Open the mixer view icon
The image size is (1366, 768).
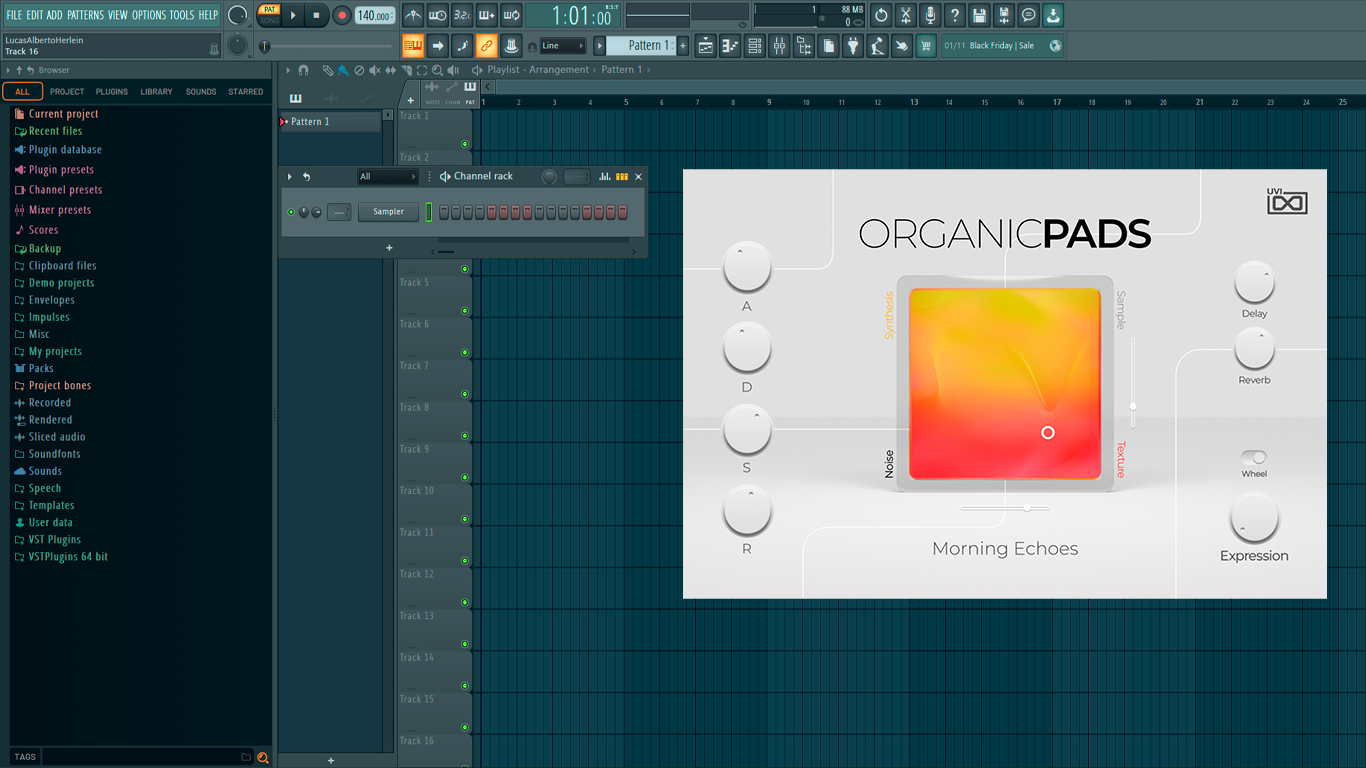click(779, 46)
